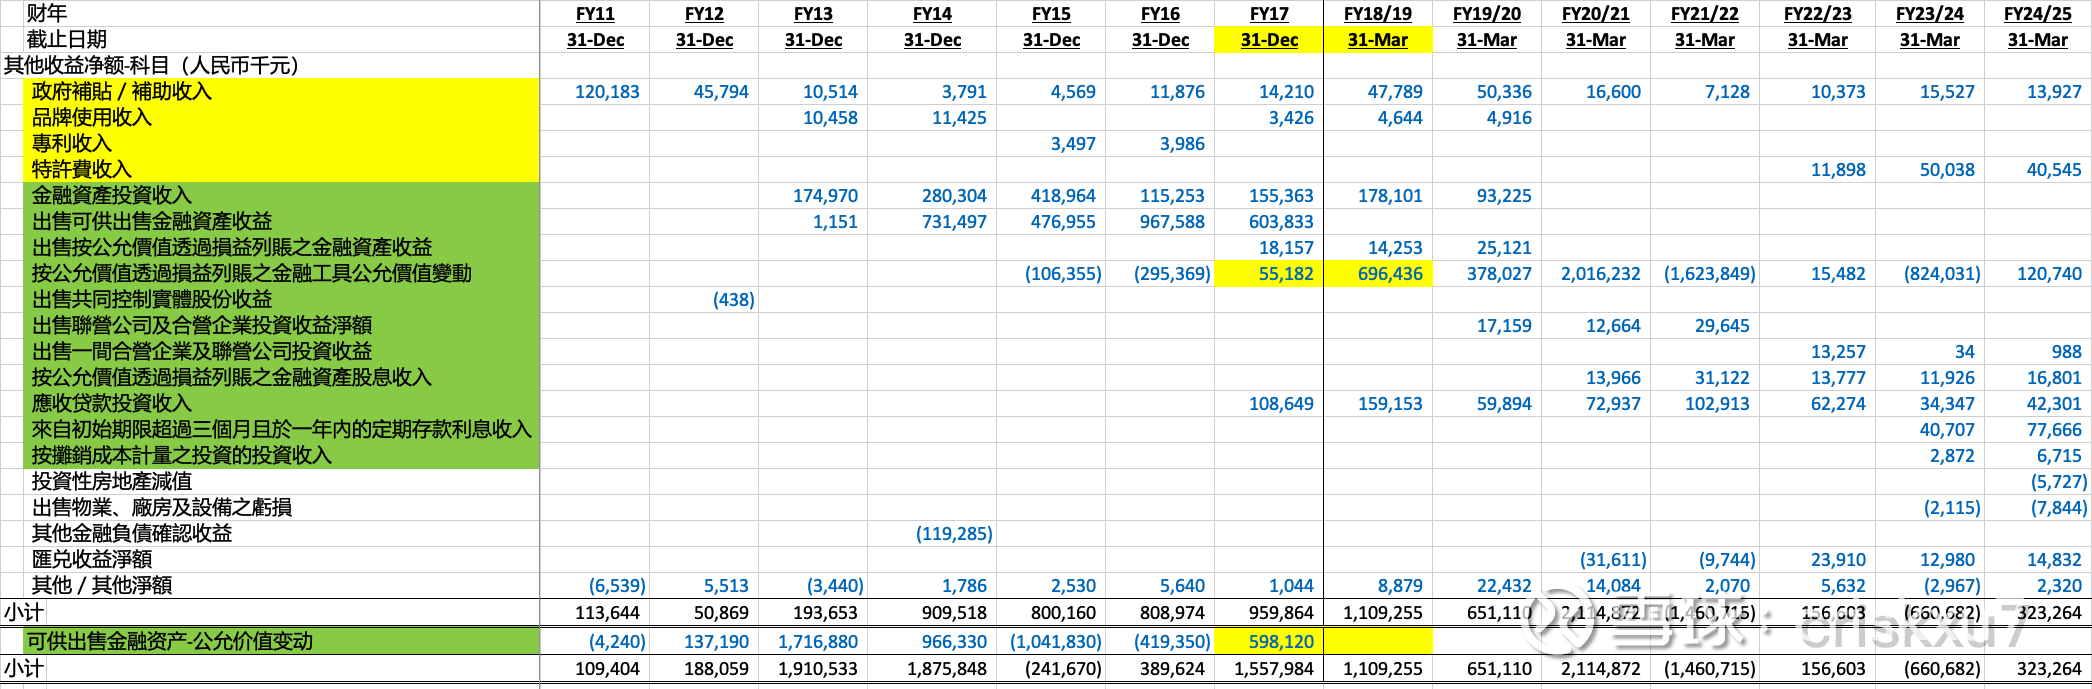Click the 120,183 government subsidy cell
The image size is (2092, 689).
pyautogui.click(x=607, y=92)
